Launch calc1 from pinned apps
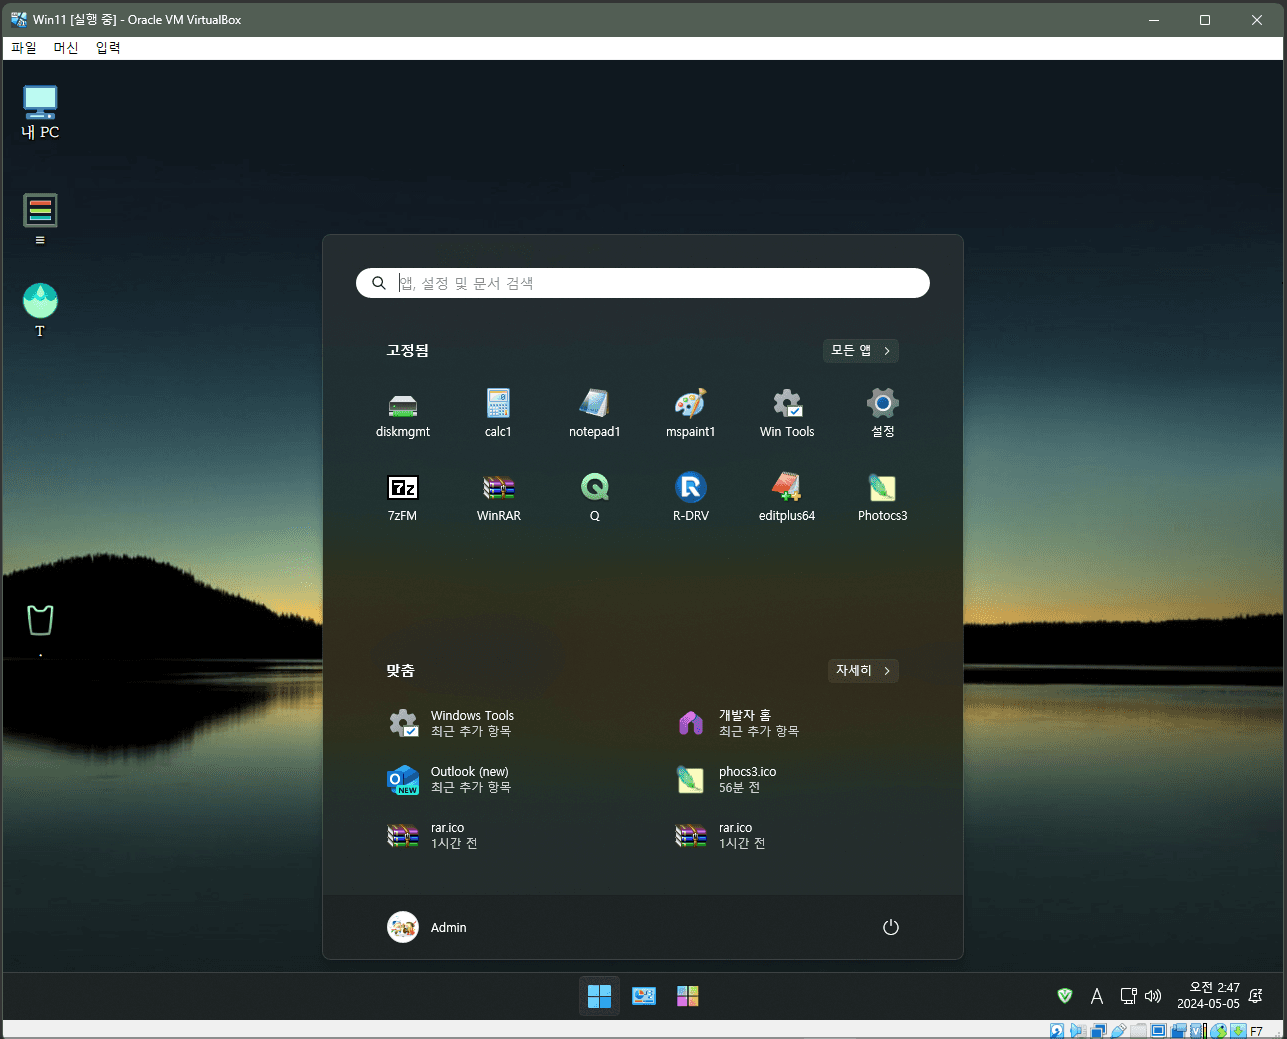 [x=498, y=414]
